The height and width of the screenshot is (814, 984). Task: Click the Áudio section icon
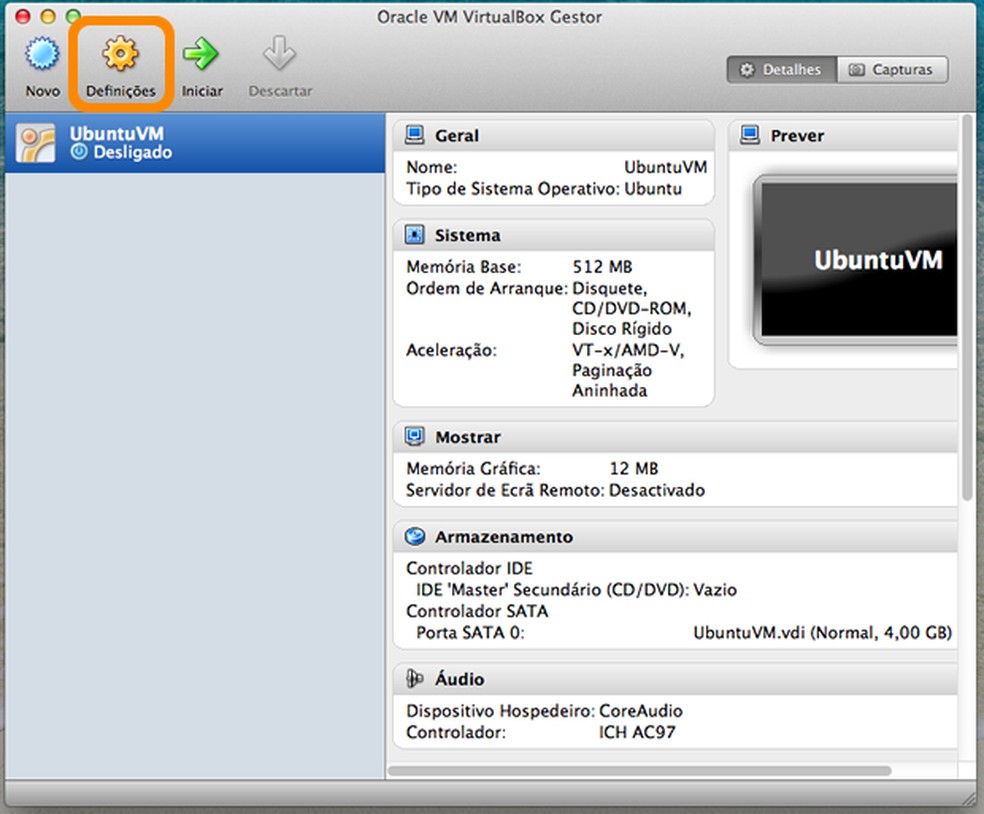[x=415, y=678]
